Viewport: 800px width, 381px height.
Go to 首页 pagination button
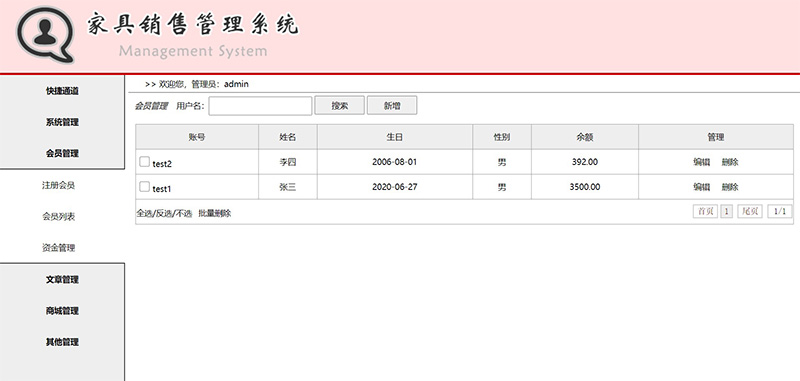tap(705, 212)
